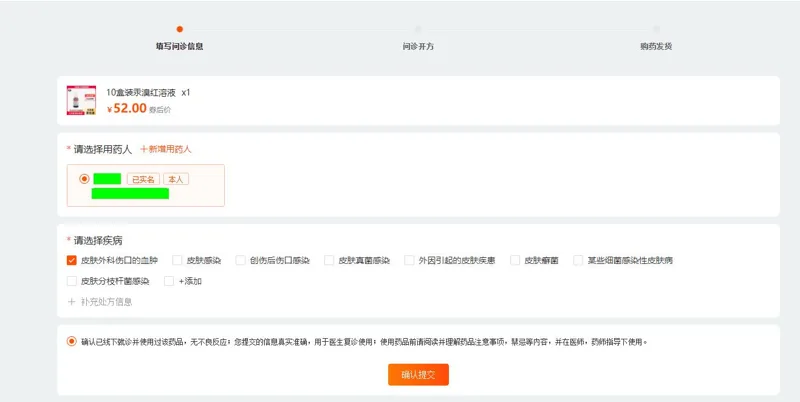Select the patient radio button

click(x=84, y=179)
